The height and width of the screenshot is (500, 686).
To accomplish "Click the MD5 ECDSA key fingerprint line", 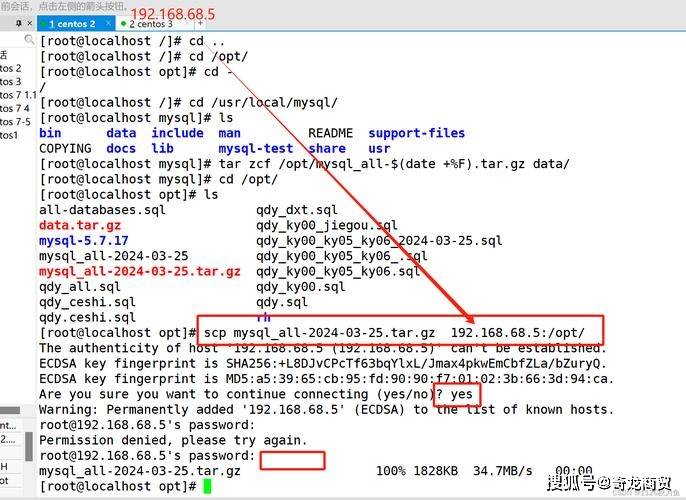I will pos(326,379).
